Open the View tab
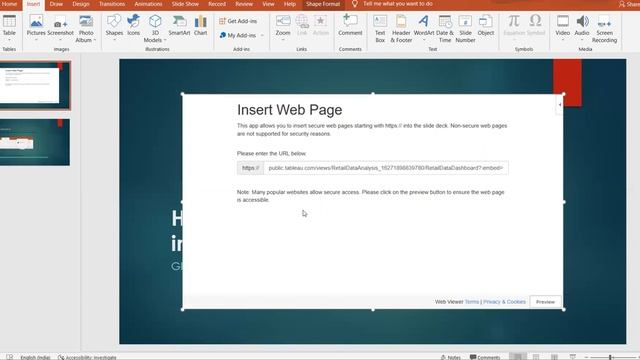 pos(268,4)
